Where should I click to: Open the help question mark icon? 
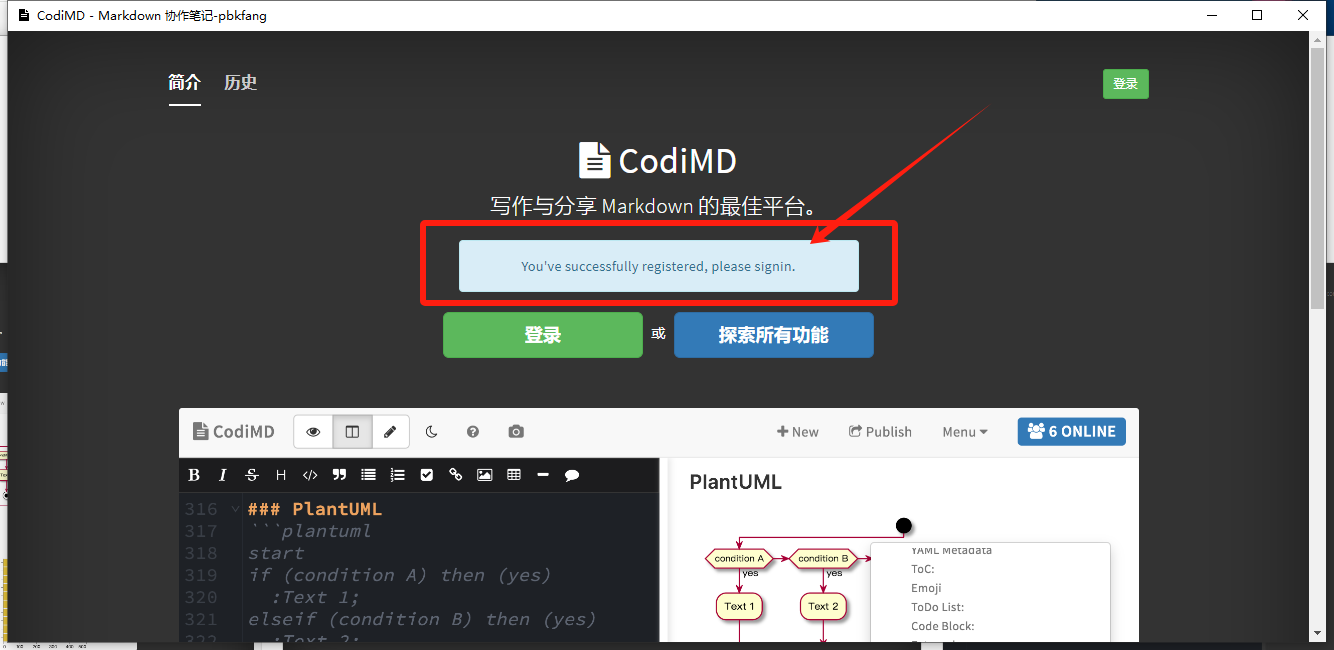(473, 432)
